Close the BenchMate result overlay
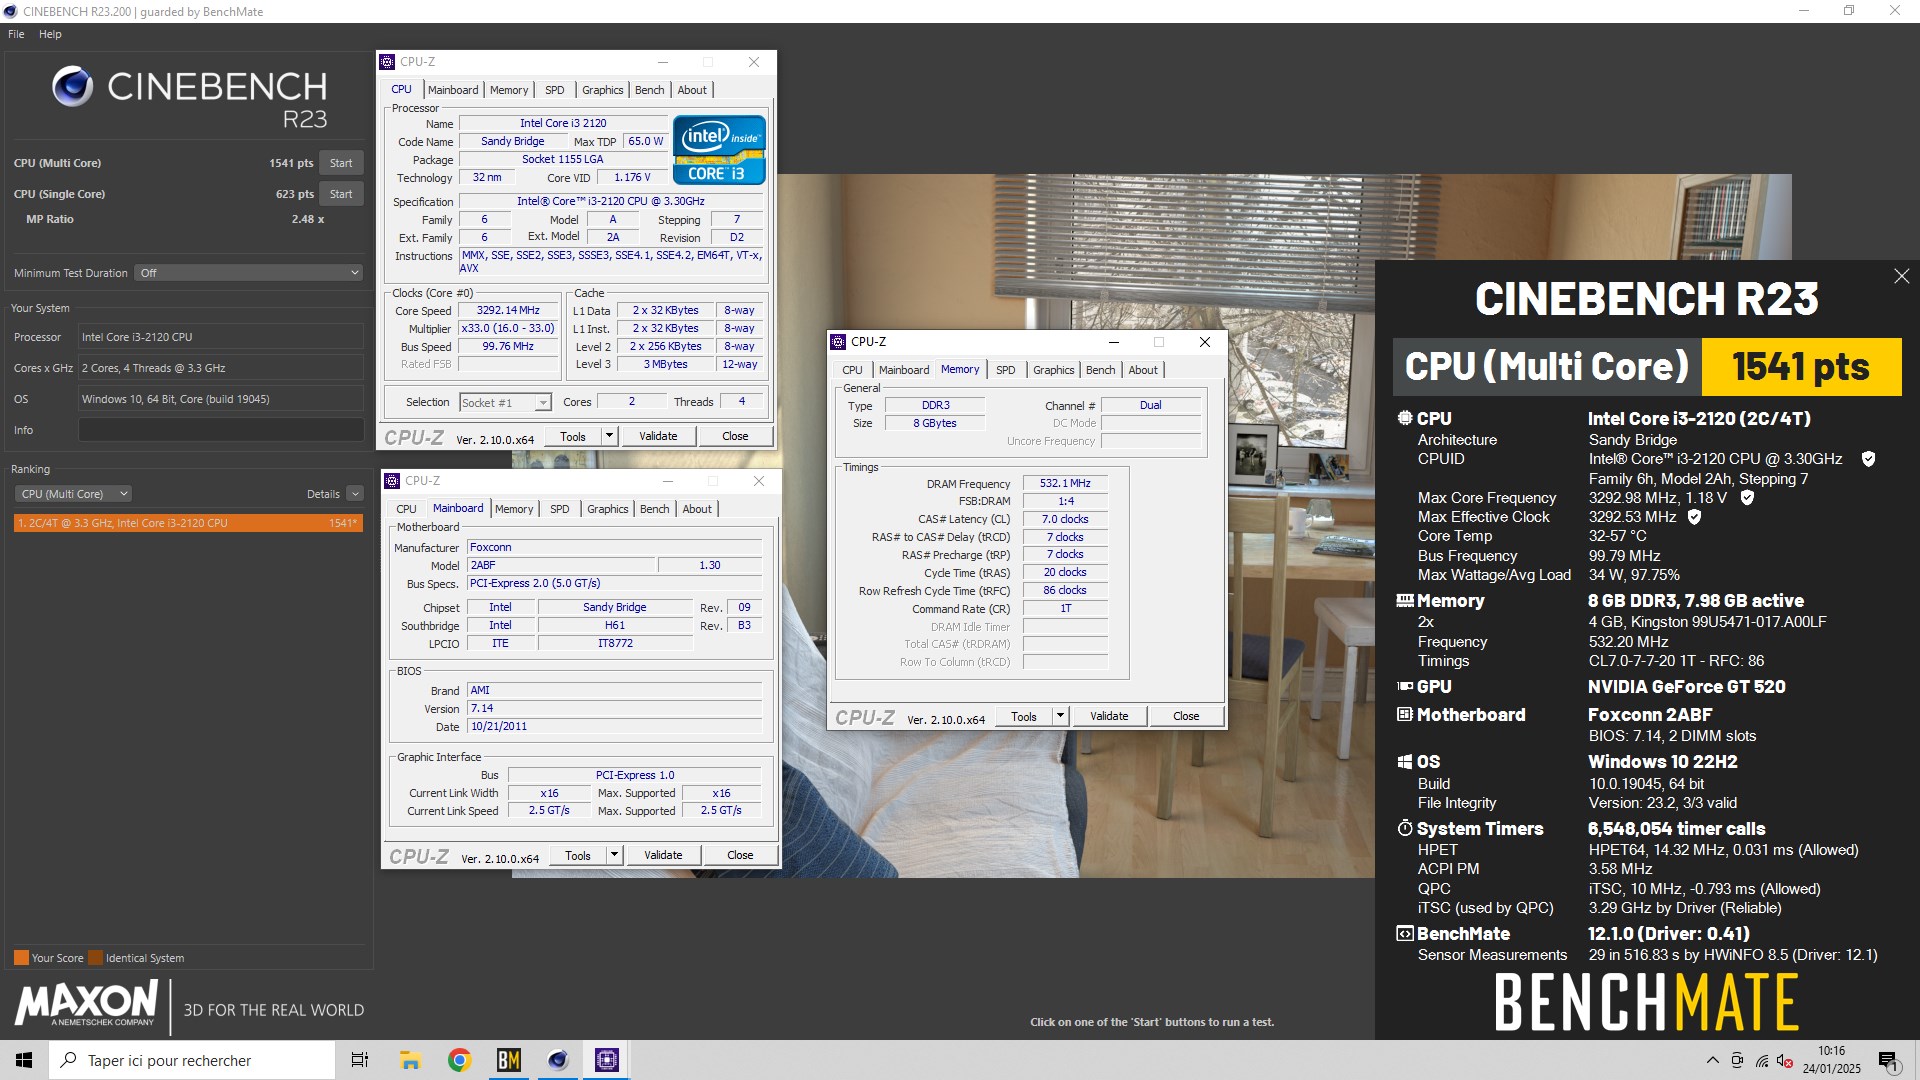 tap(1901, 276)
